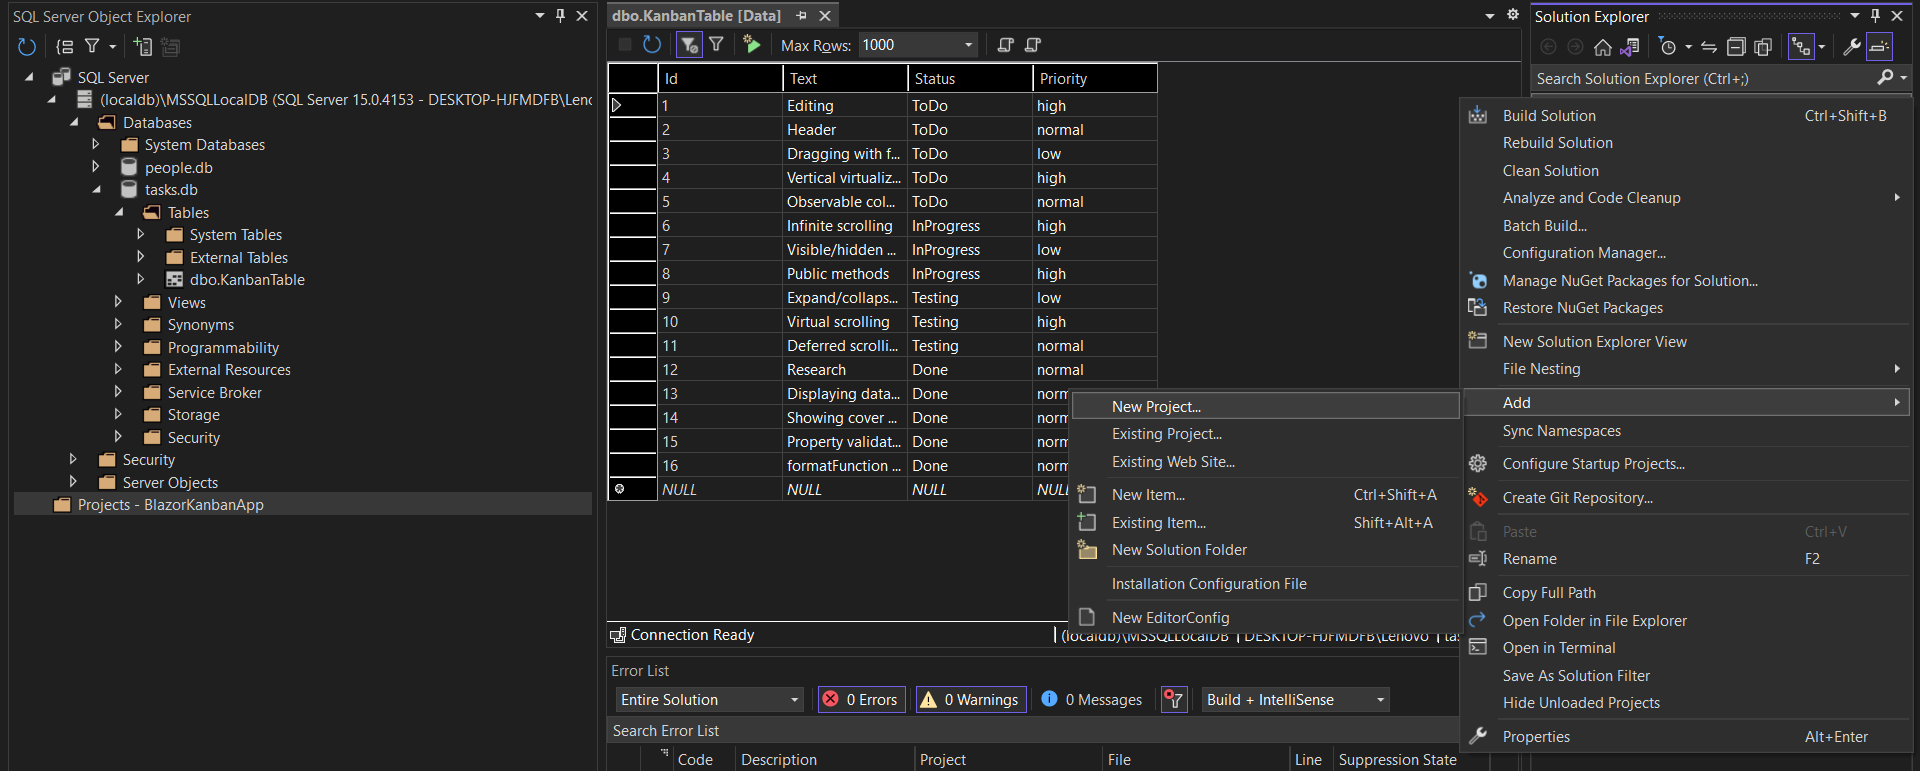Open the Max Rows dropdown
Image resolution: width=1920 pixels, height=771 pixels.
[968, 45]
